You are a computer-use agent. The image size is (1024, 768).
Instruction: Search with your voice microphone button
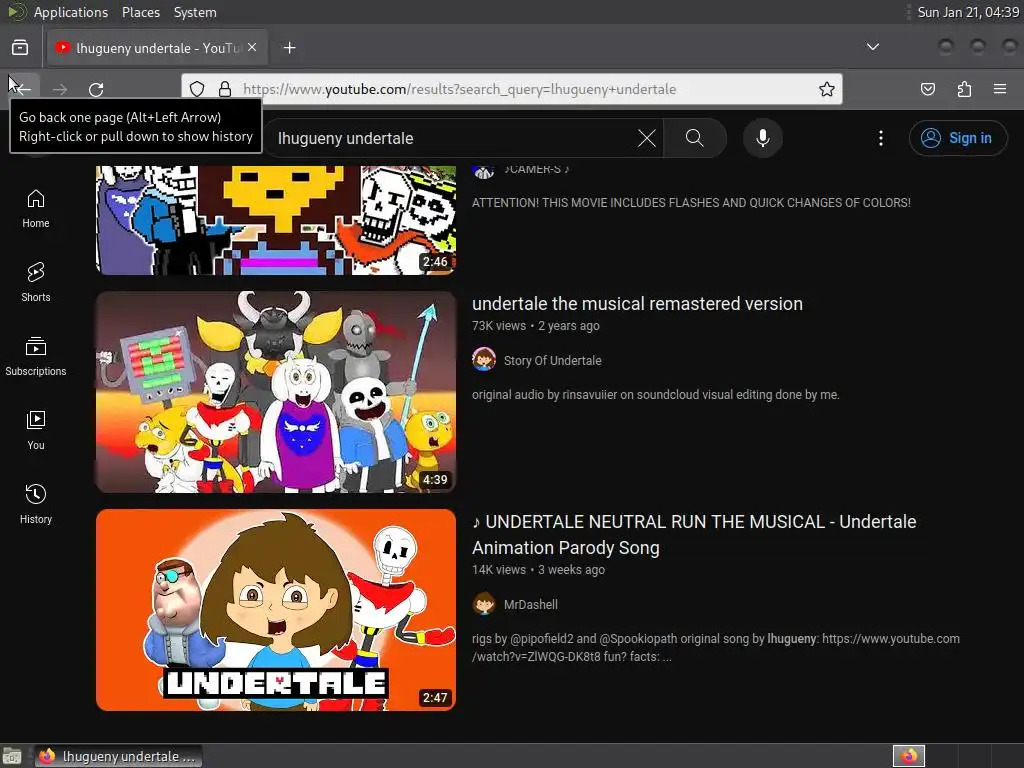pyautogui.click(x=763, y=138)
